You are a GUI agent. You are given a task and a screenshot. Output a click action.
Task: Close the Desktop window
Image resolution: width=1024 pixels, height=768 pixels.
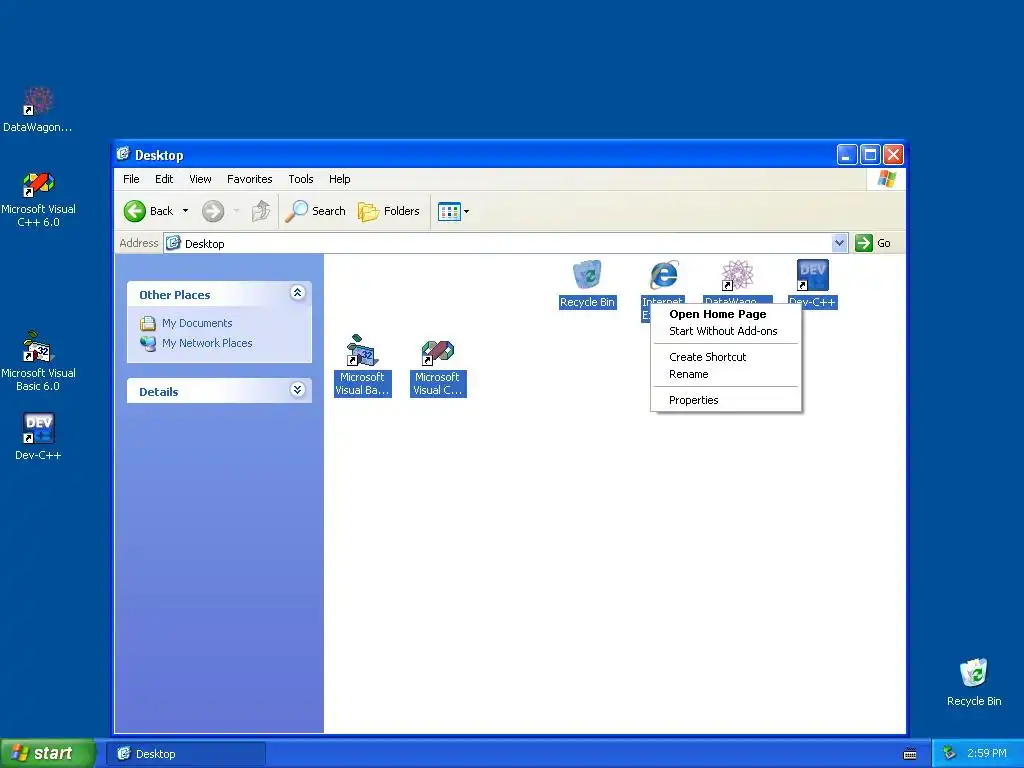click(893, 155)
